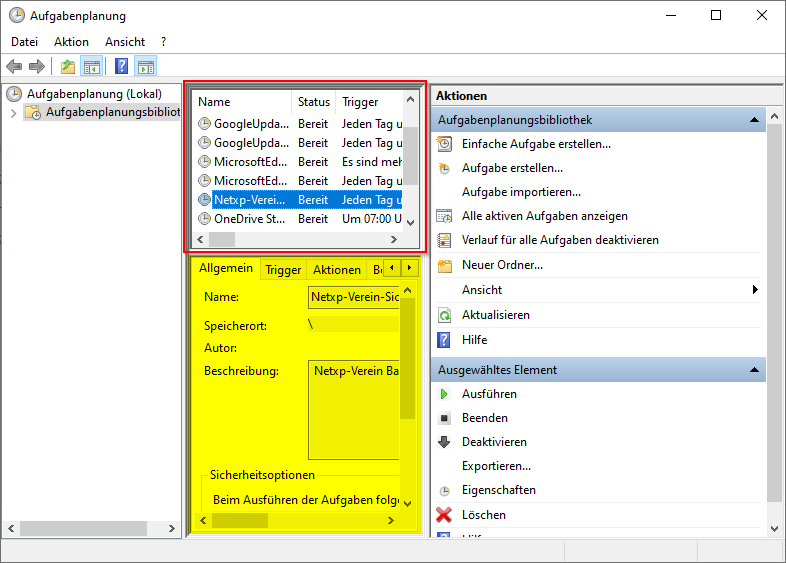Select the OneDrive St... task name
786x563 pixels.
point(249,219)
